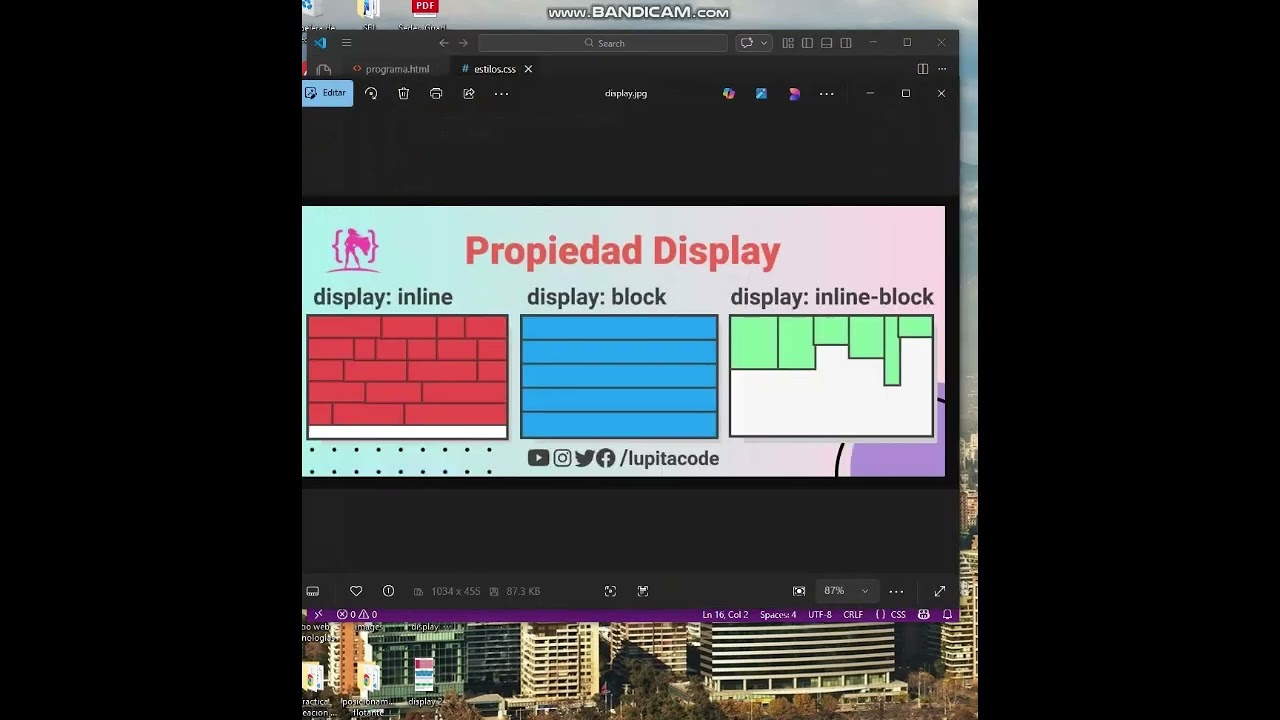Open the Copilot colorful icon in Photos

729,93
